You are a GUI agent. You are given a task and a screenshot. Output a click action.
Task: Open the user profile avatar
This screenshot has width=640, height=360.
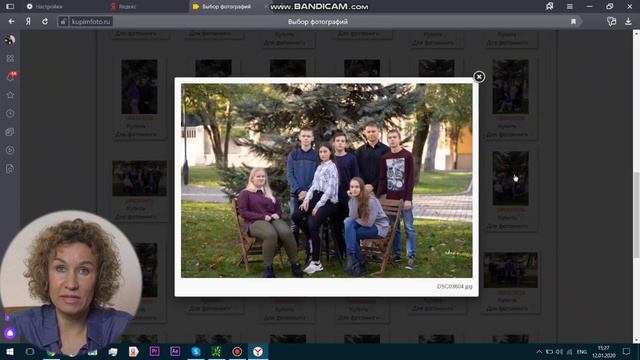(x=10, y=40)
